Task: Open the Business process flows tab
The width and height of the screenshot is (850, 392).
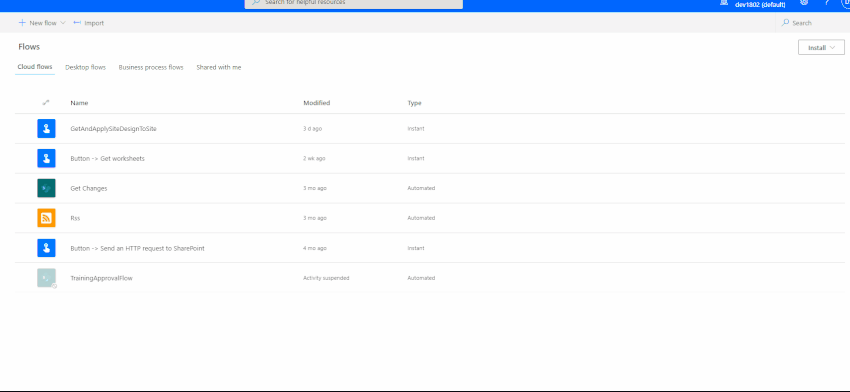Action: pos(151,67)
